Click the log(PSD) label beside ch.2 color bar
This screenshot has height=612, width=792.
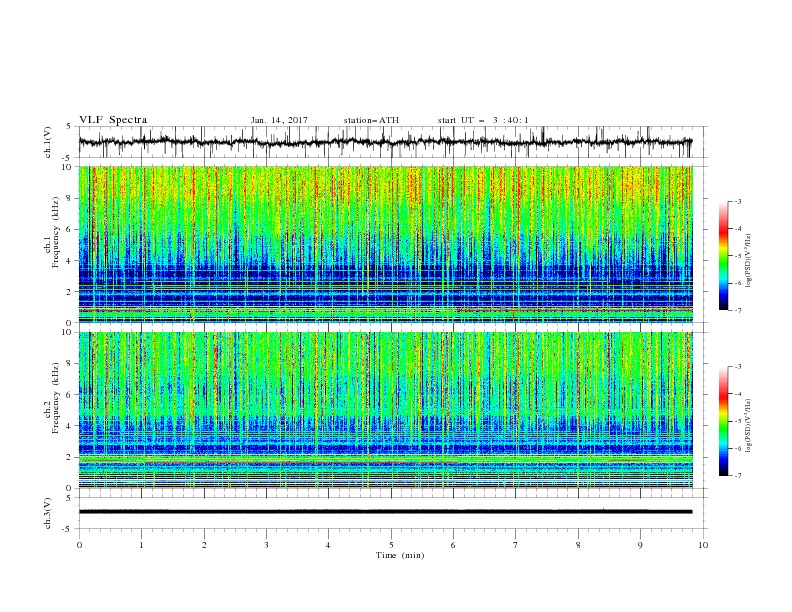pyautogui.click(x=748, y=426)
